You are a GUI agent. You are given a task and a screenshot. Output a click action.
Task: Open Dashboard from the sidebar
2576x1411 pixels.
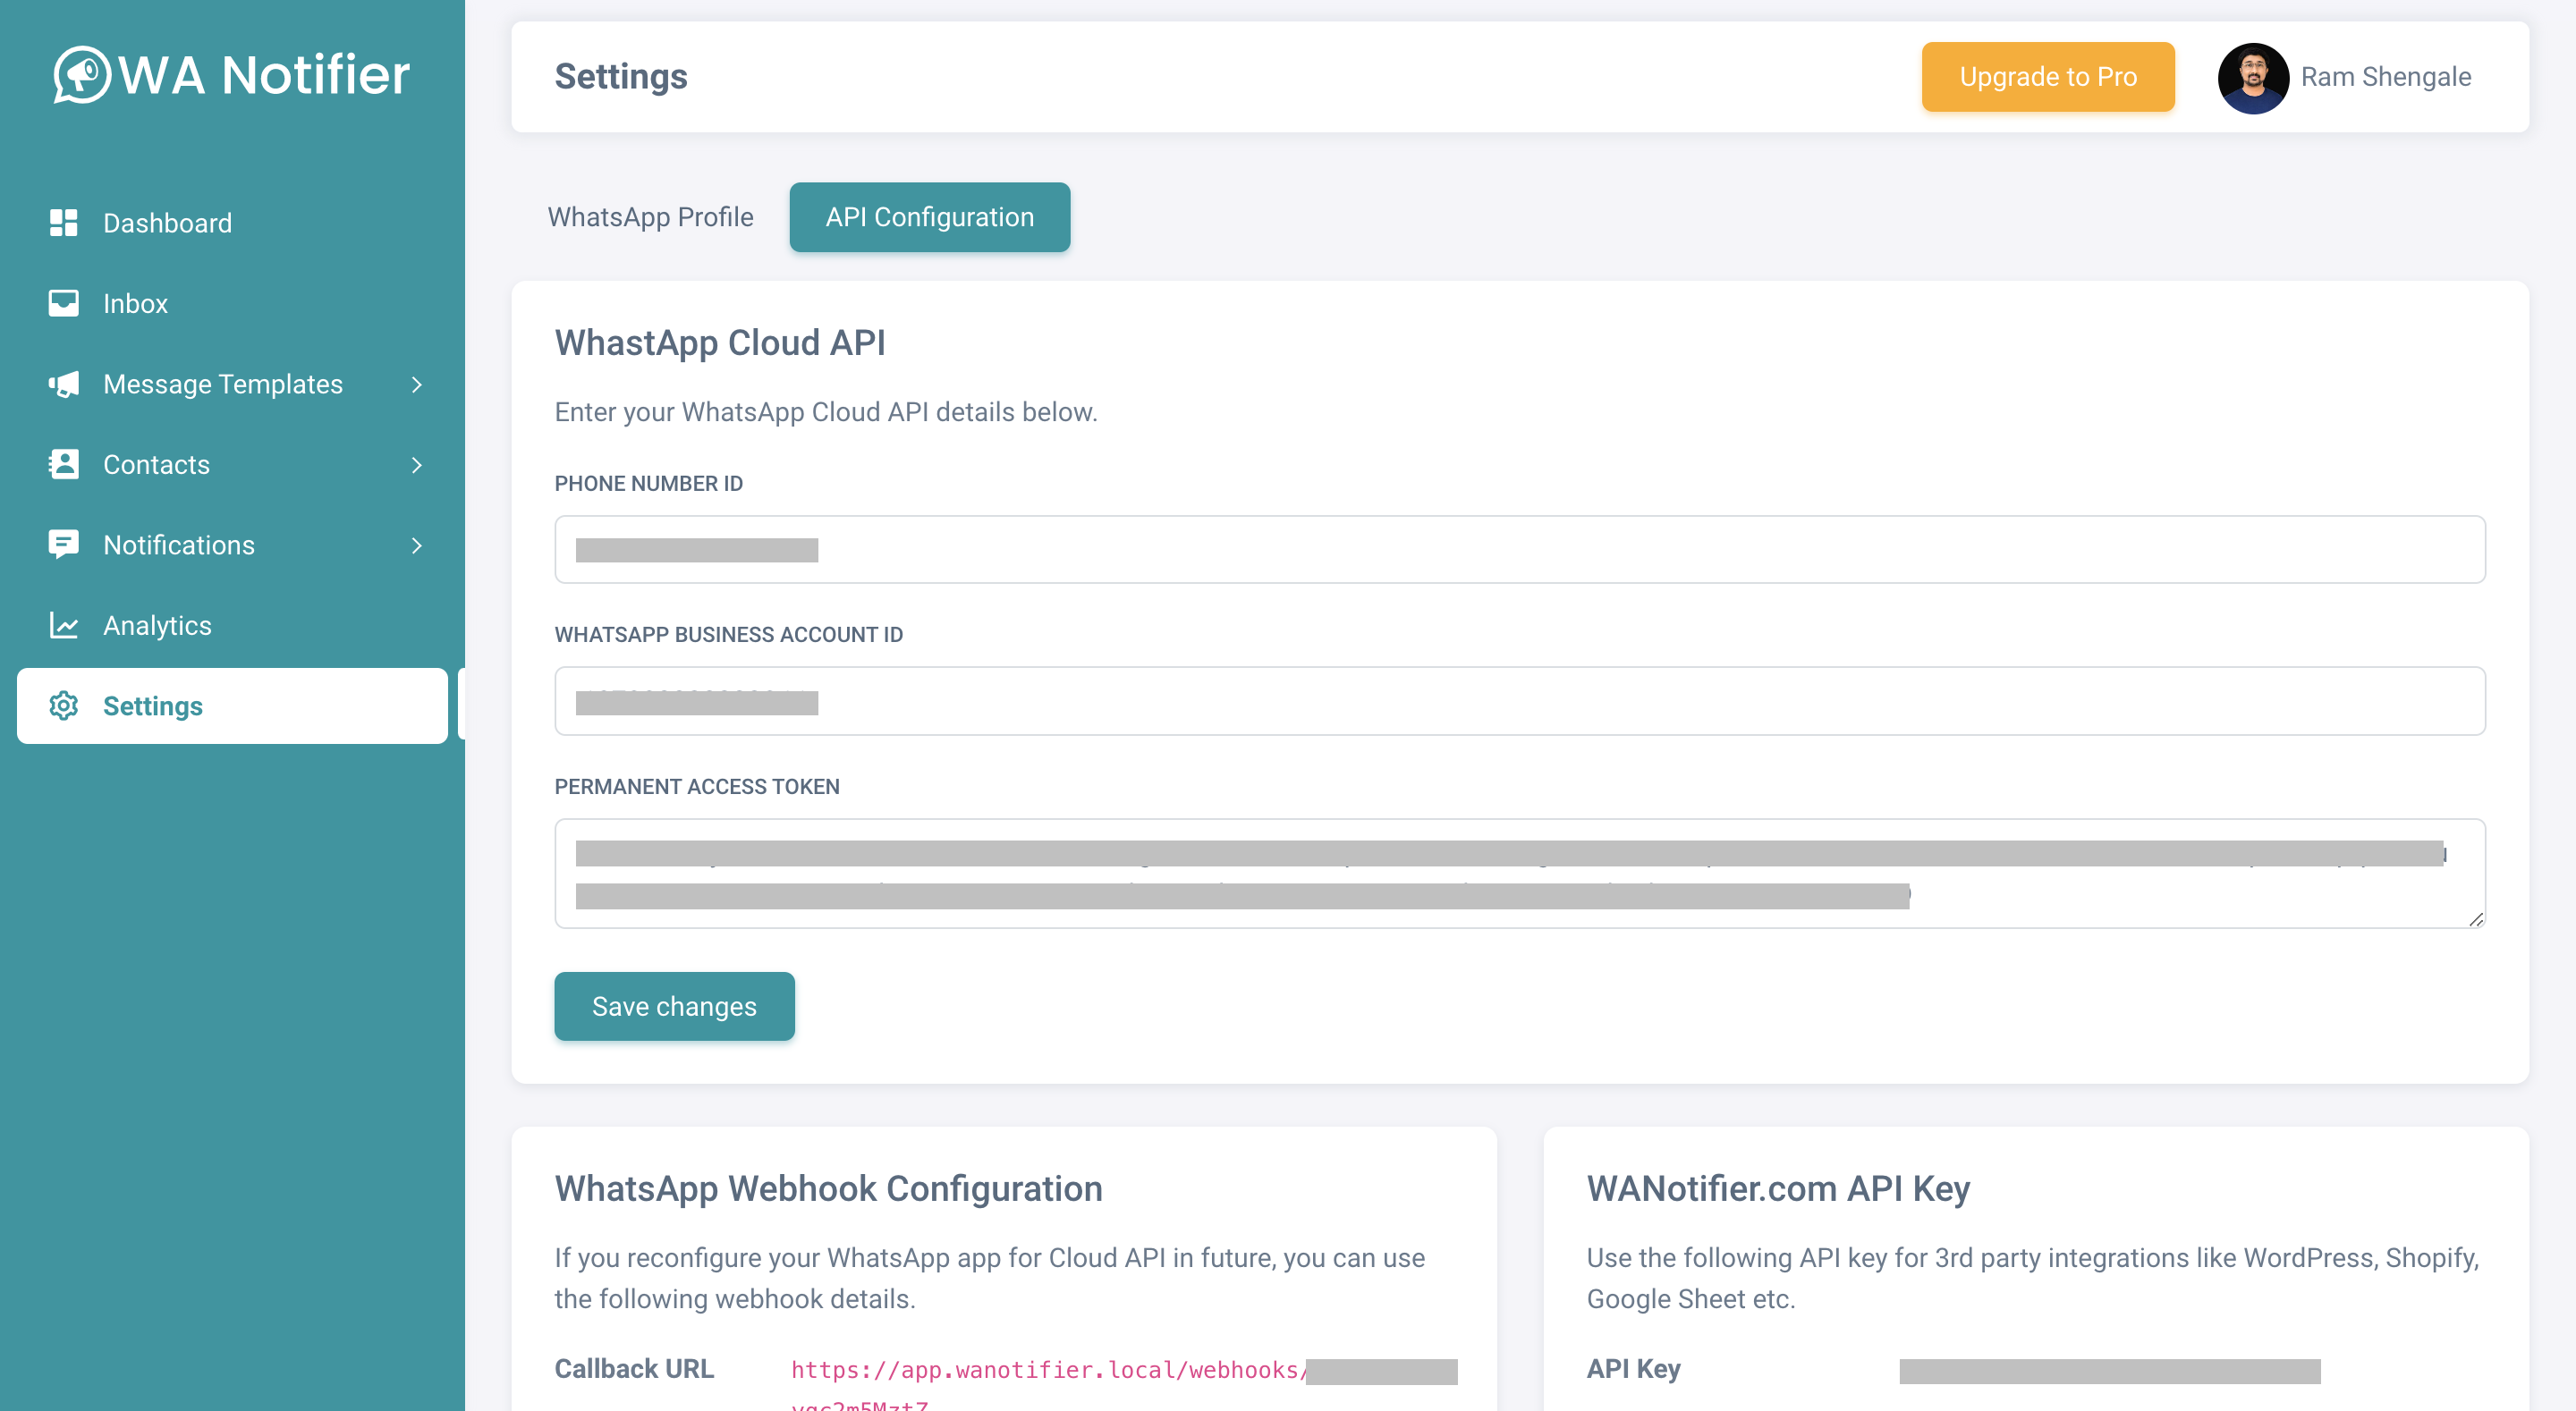(232, 223)
